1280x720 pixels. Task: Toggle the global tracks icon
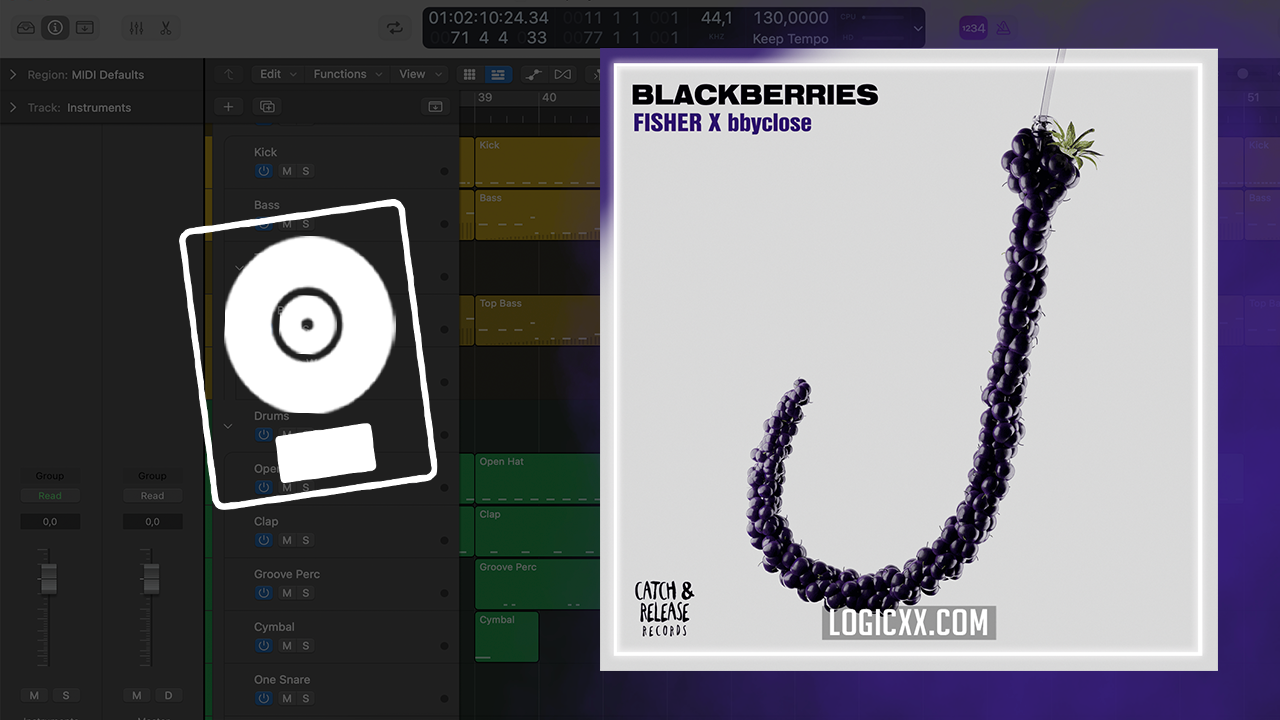435,106
